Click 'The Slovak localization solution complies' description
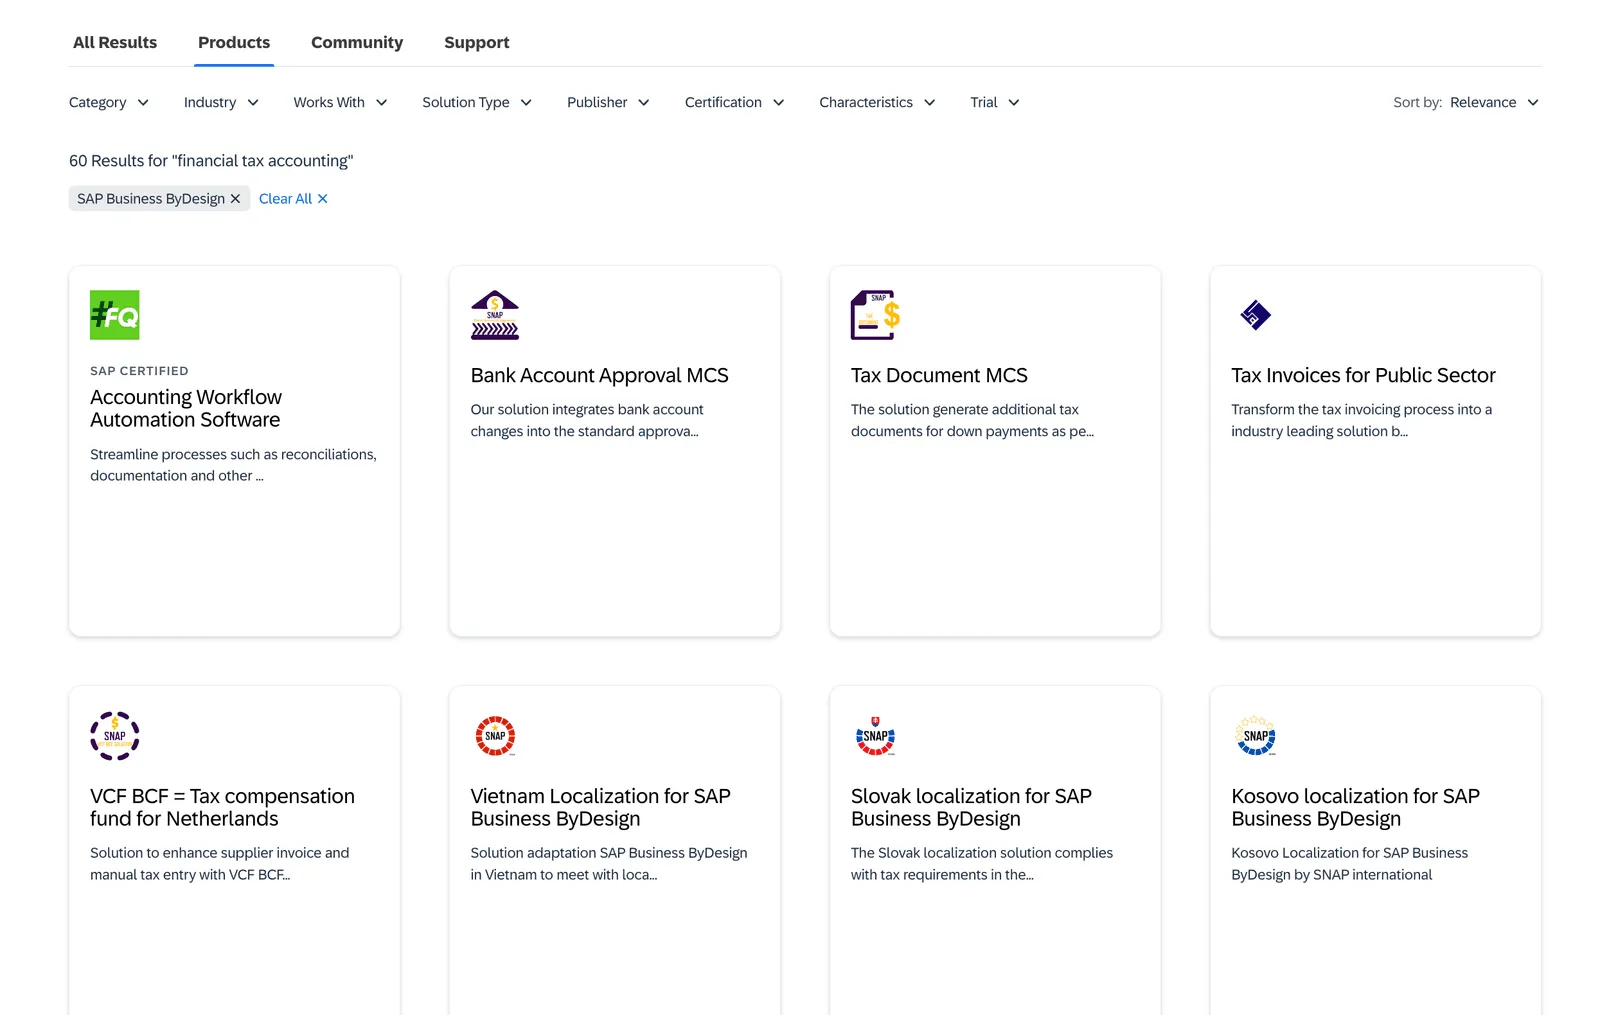This screenshot has height=1015, width=1600. [x=982, y=864]
